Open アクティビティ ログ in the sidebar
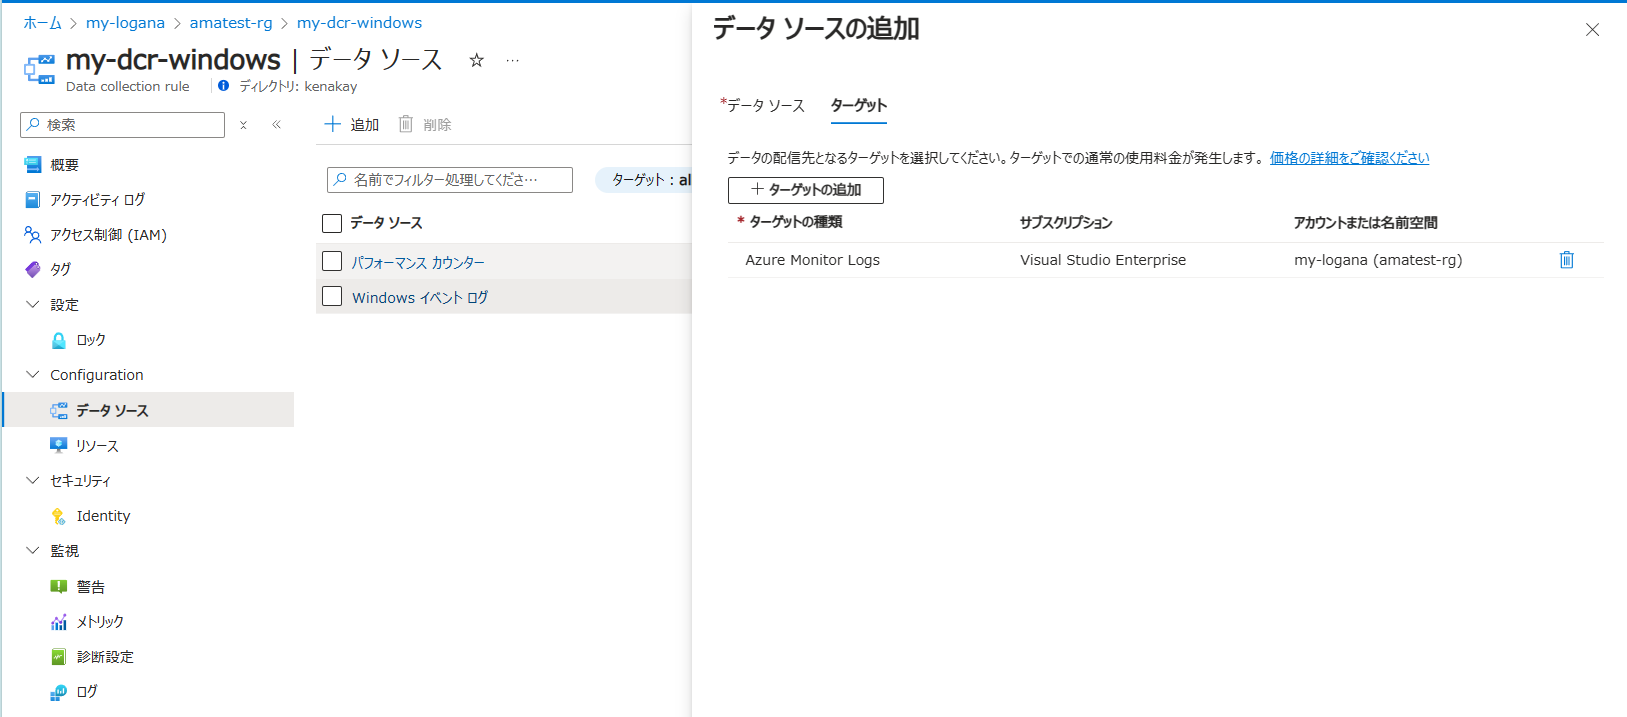Viewport: 1627px width, 717px height. (x=97, y=200)
